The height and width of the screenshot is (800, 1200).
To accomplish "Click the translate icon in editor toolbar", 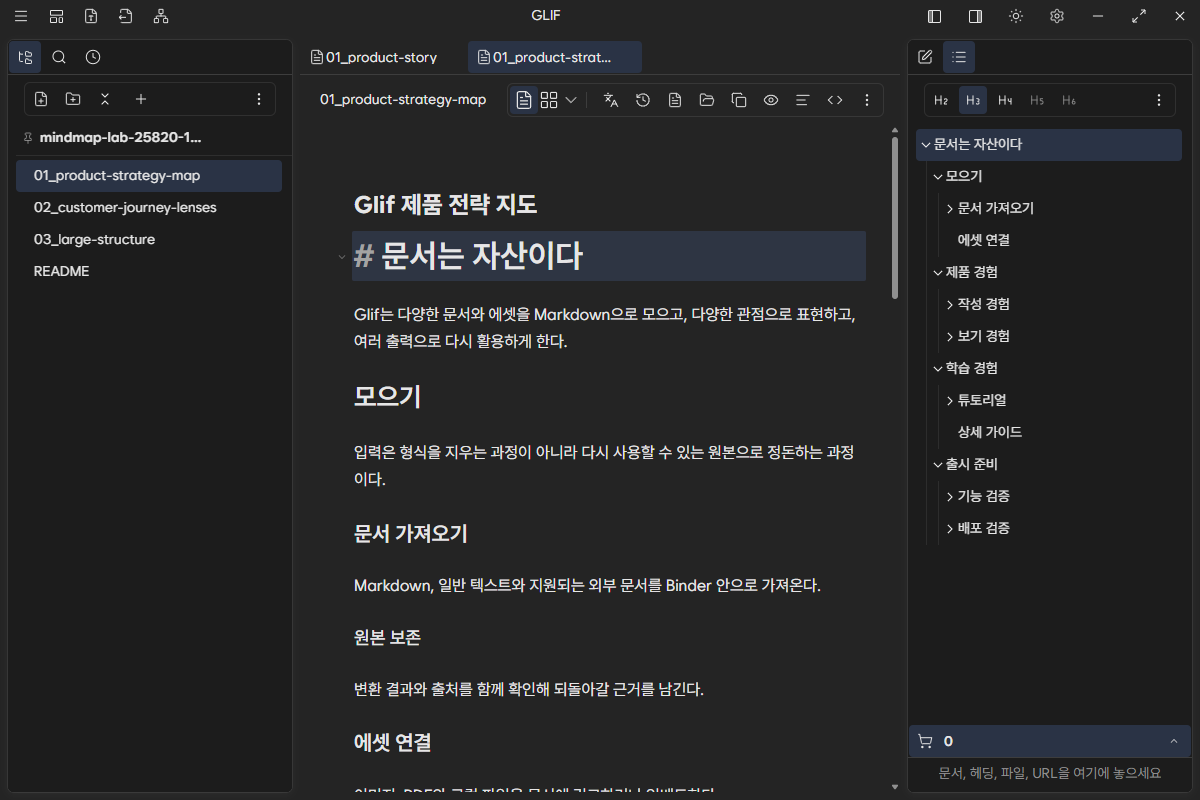I will click(611, 100).
